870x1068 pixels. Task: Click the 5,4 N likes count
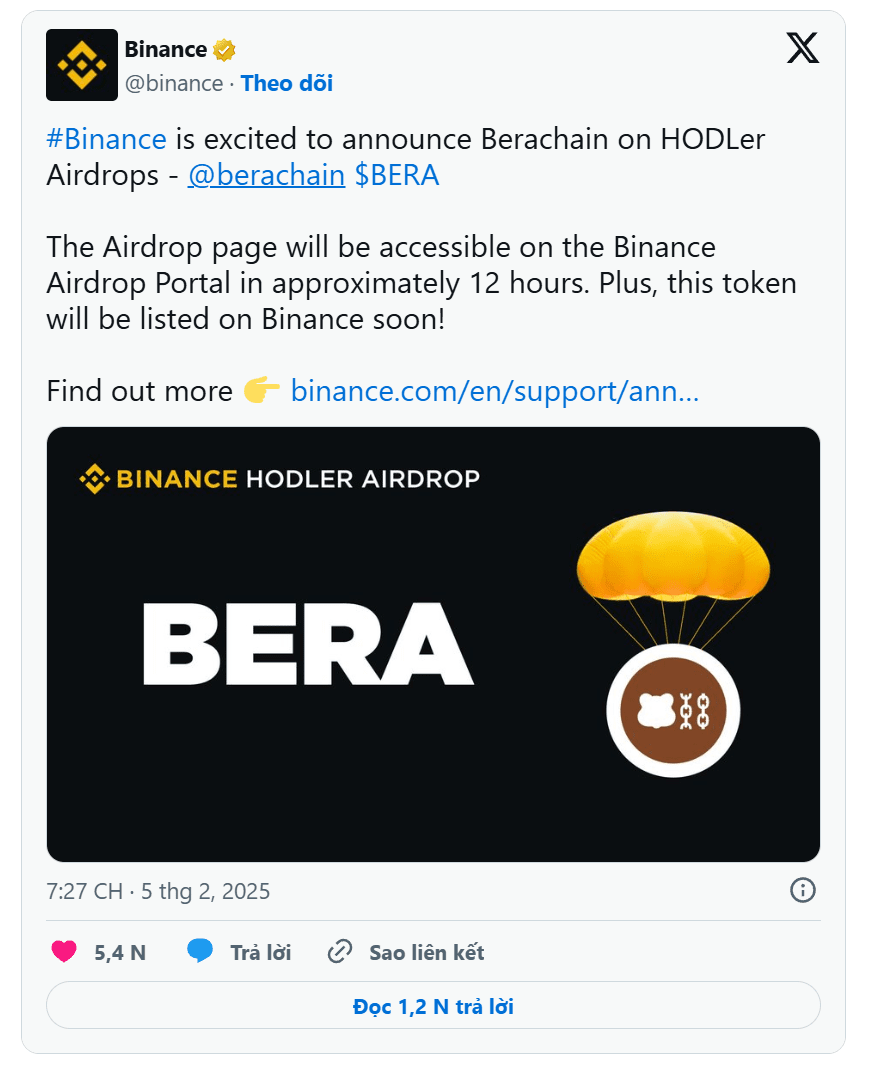pyautogui.click(x=120, y=953)
